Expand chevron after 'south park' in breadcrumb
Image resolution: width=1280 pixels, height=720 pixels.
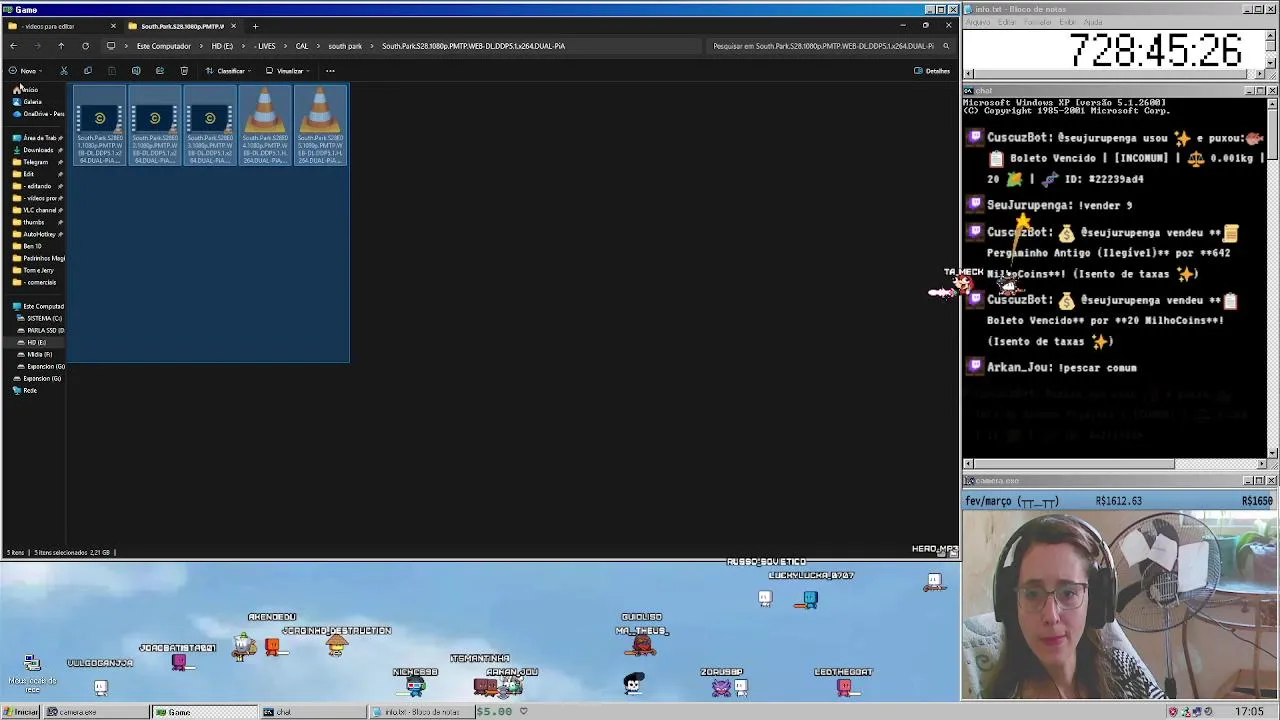click(372, 46)
